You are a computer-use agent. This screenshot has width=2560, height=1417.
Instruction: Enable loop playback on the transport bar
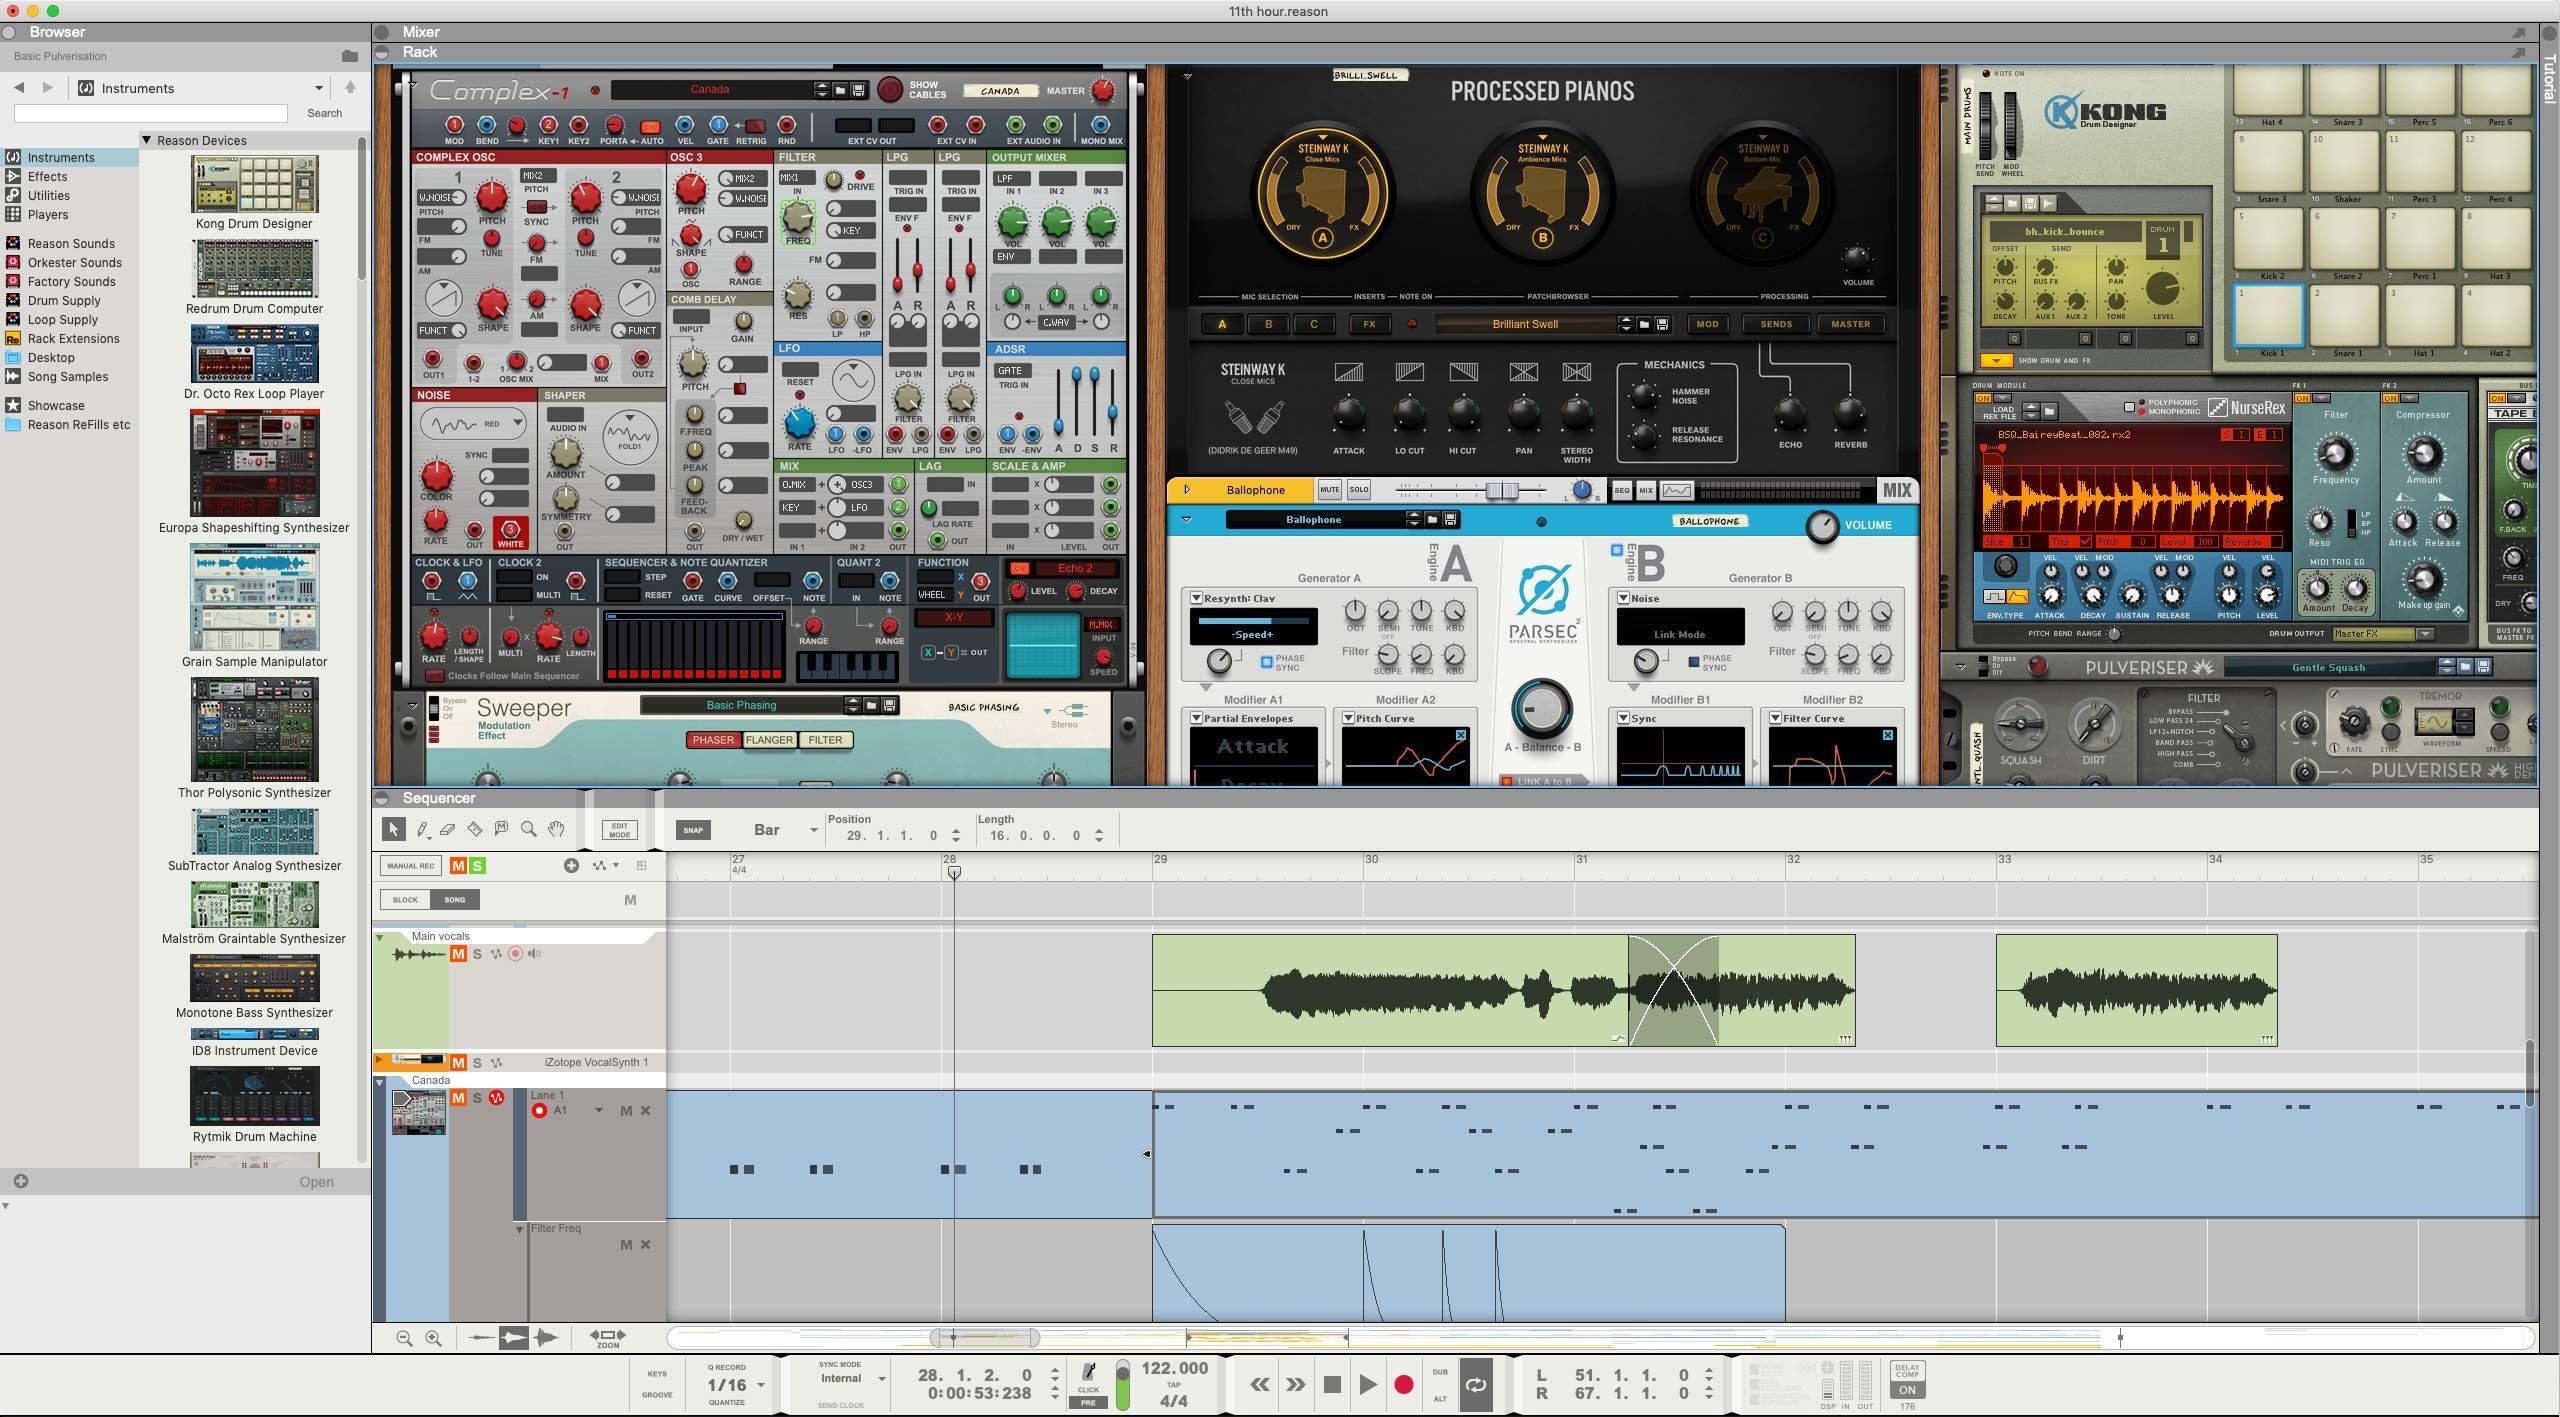(x=1477, y=1385)
